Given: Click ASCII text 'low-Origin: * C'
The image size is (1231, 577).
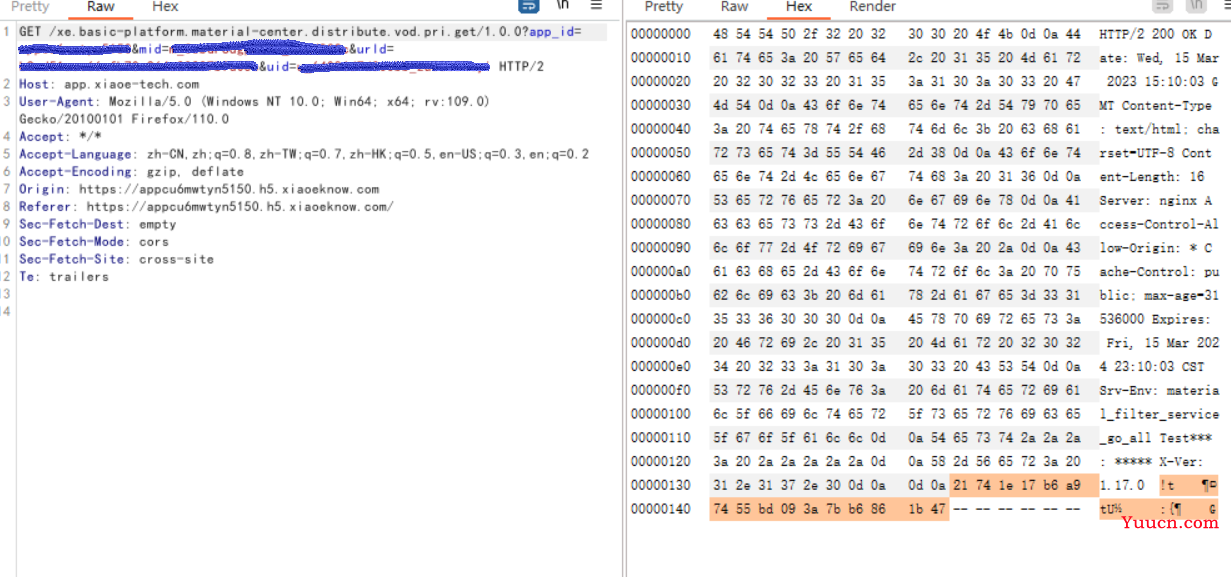Looking at the screenshot, I should click(x=1155, y=248).
